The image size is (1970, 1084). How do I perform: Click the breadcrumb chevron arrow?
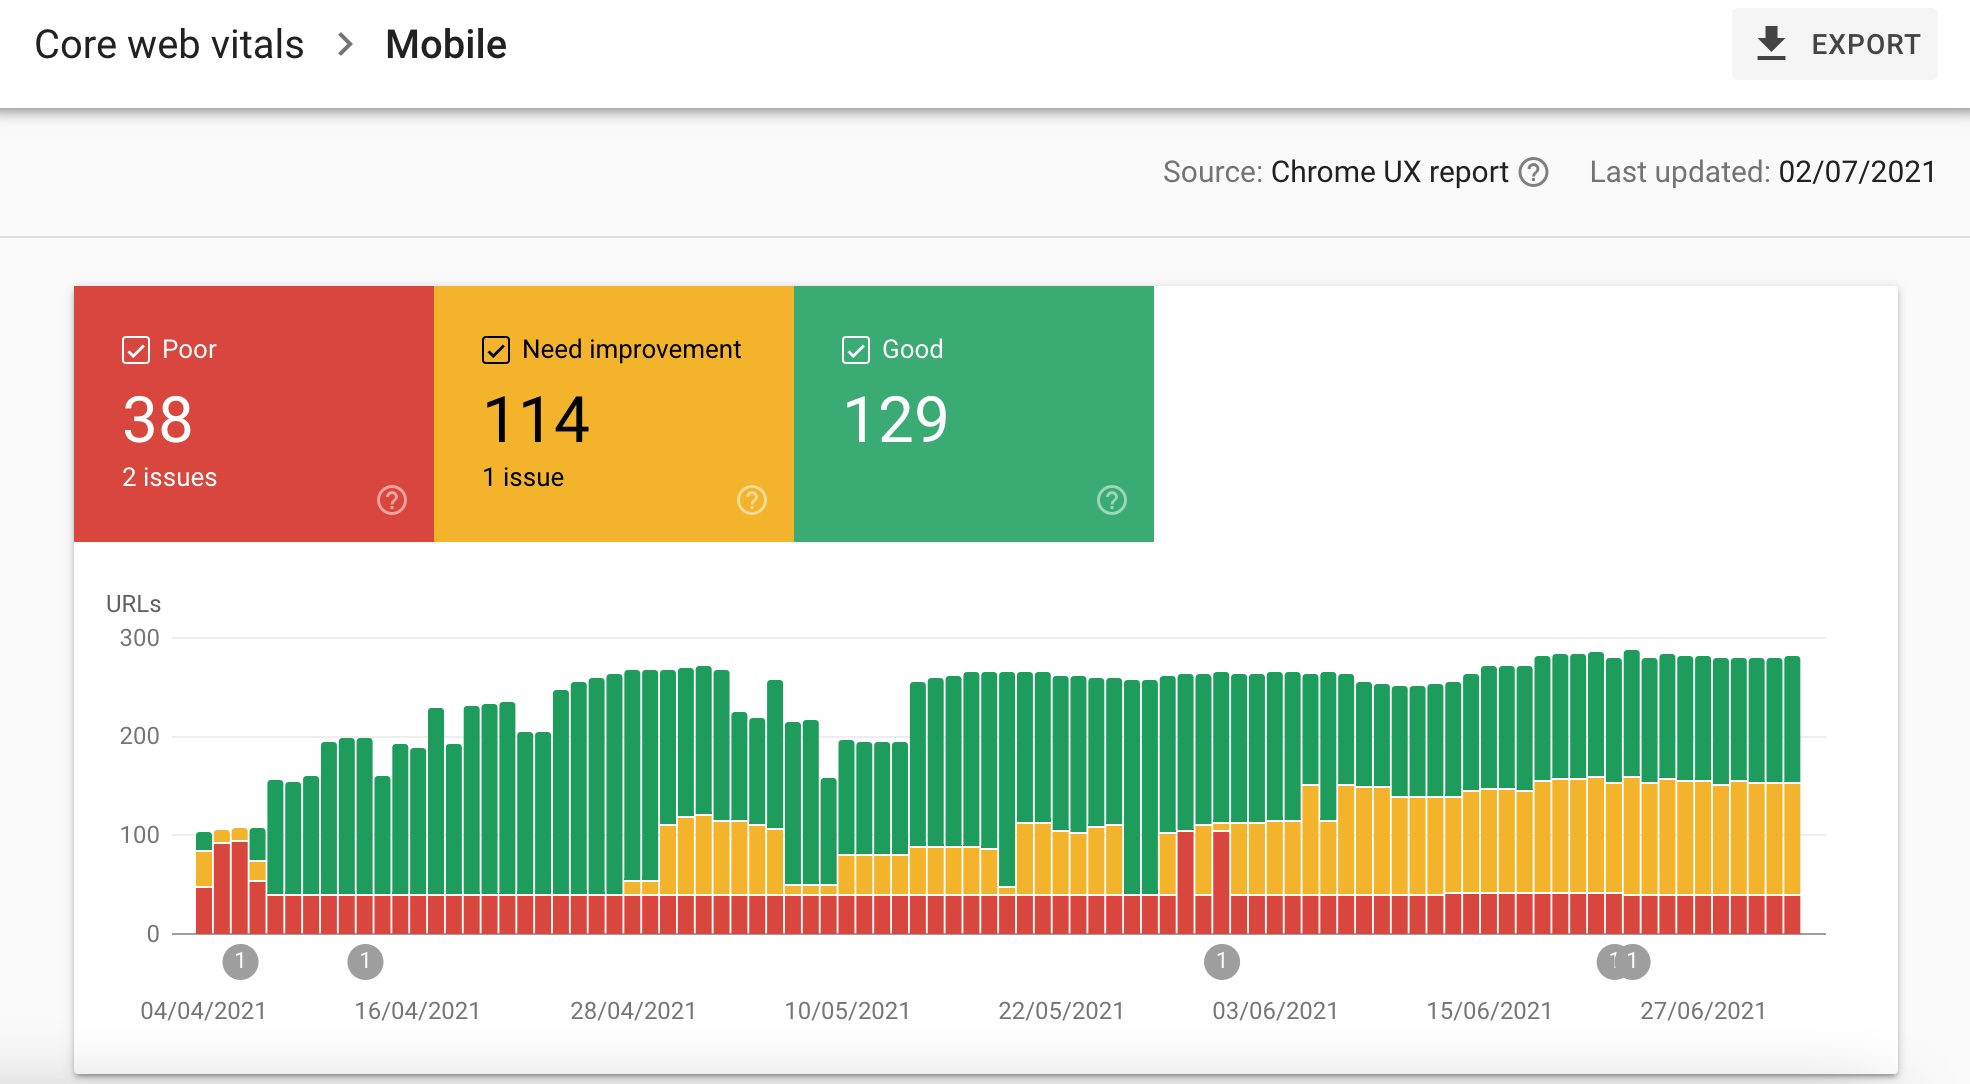click(345, 45)
